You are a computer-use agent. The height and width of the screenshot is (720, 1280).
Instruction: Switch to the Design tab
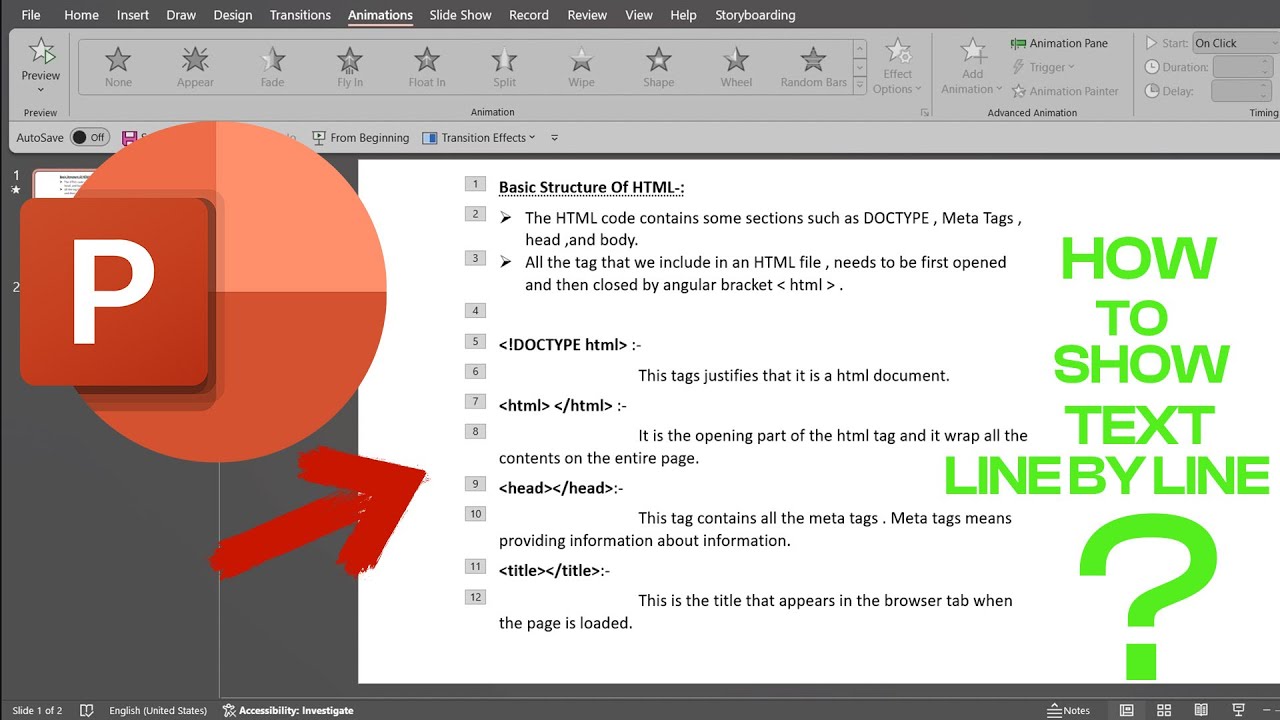point(233,15)
